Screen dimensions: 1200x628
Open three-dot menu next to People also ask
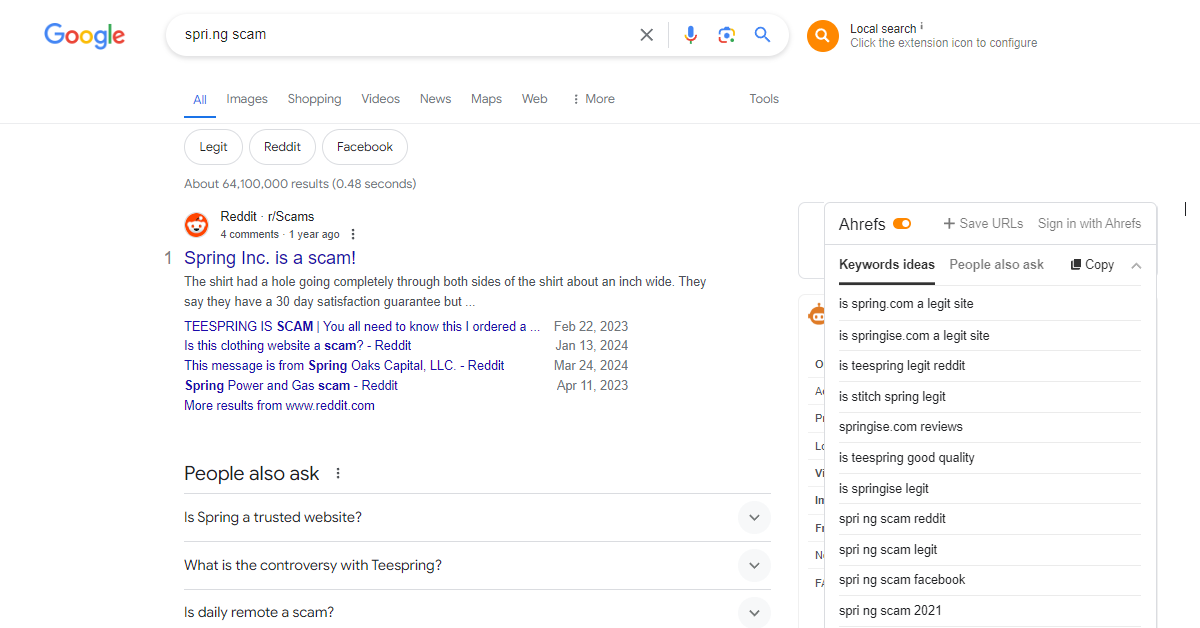[338, 473]
